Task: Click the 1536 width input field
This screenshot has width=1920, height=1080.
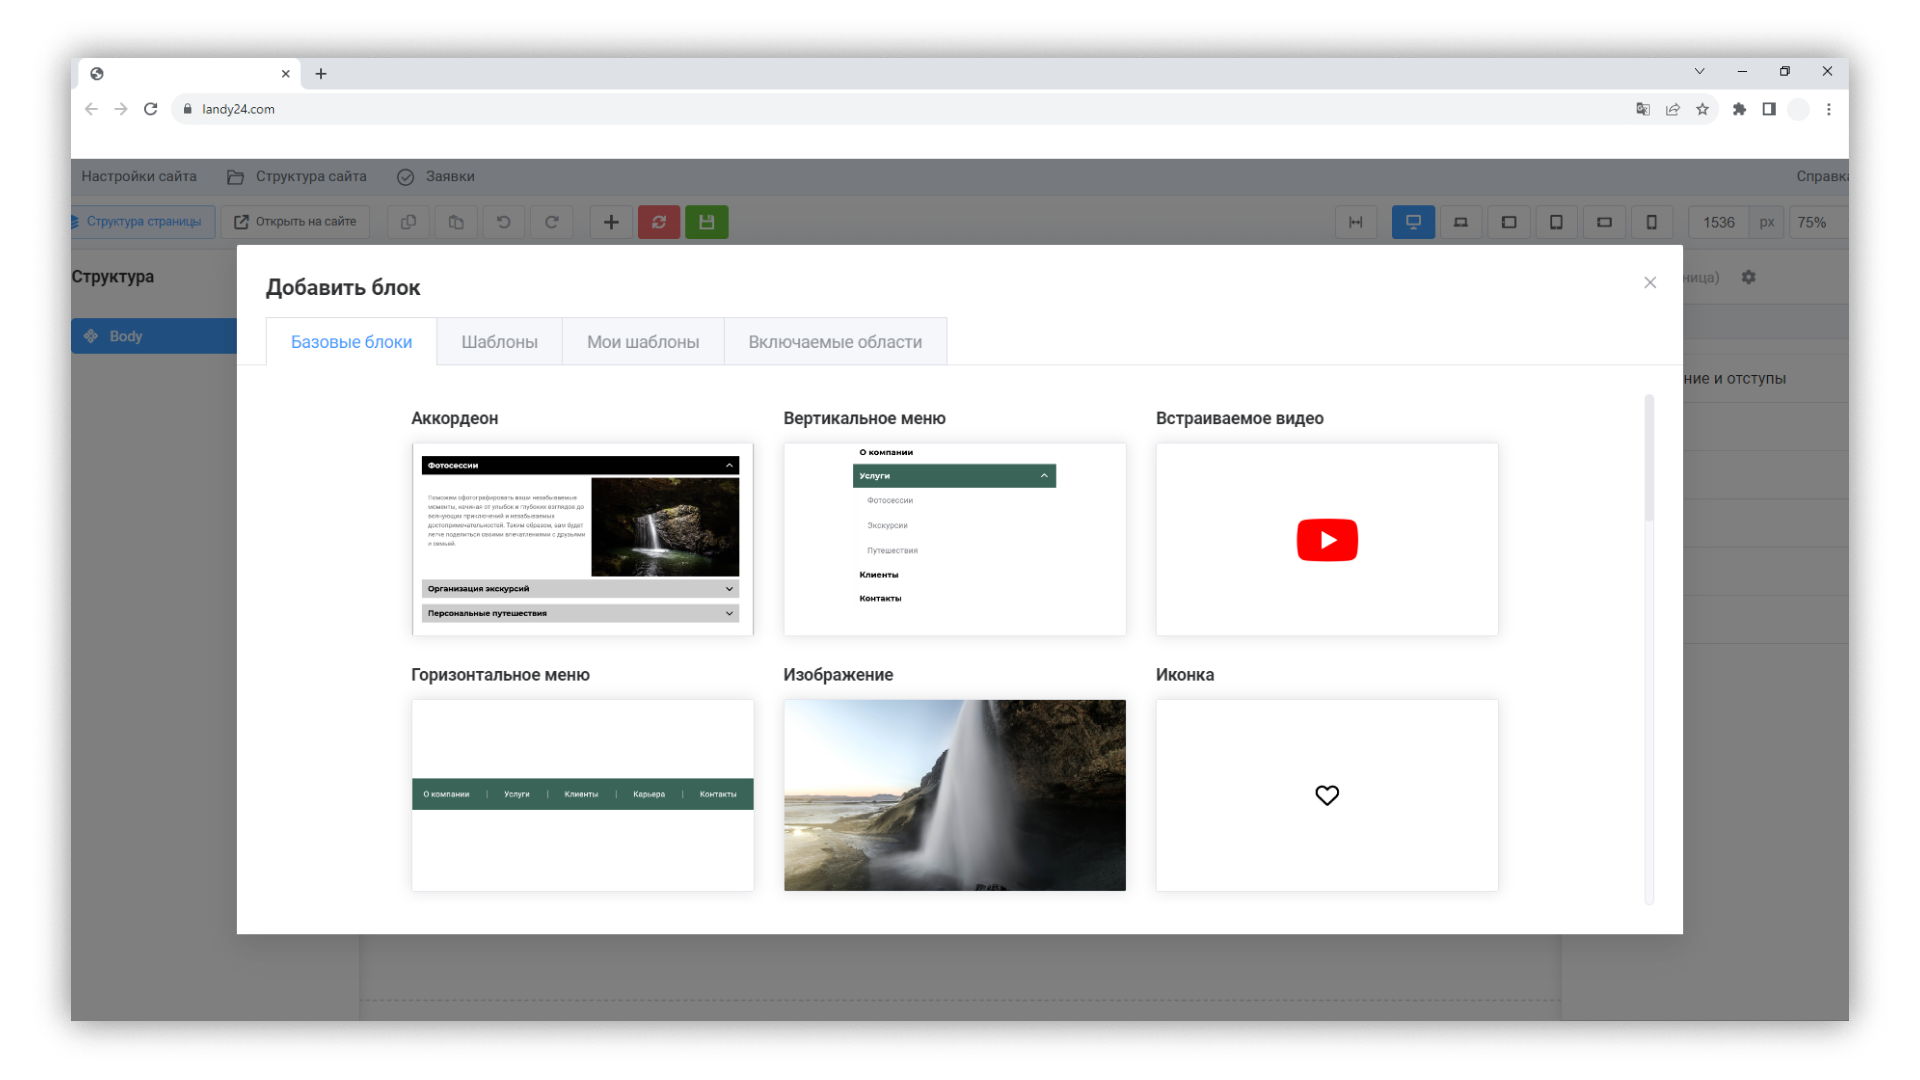Action: 1719,222
